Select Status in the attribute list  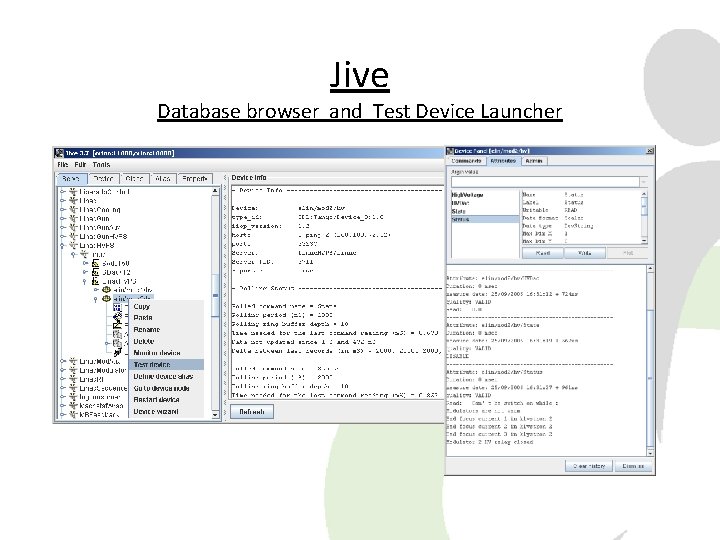[485, 219]
